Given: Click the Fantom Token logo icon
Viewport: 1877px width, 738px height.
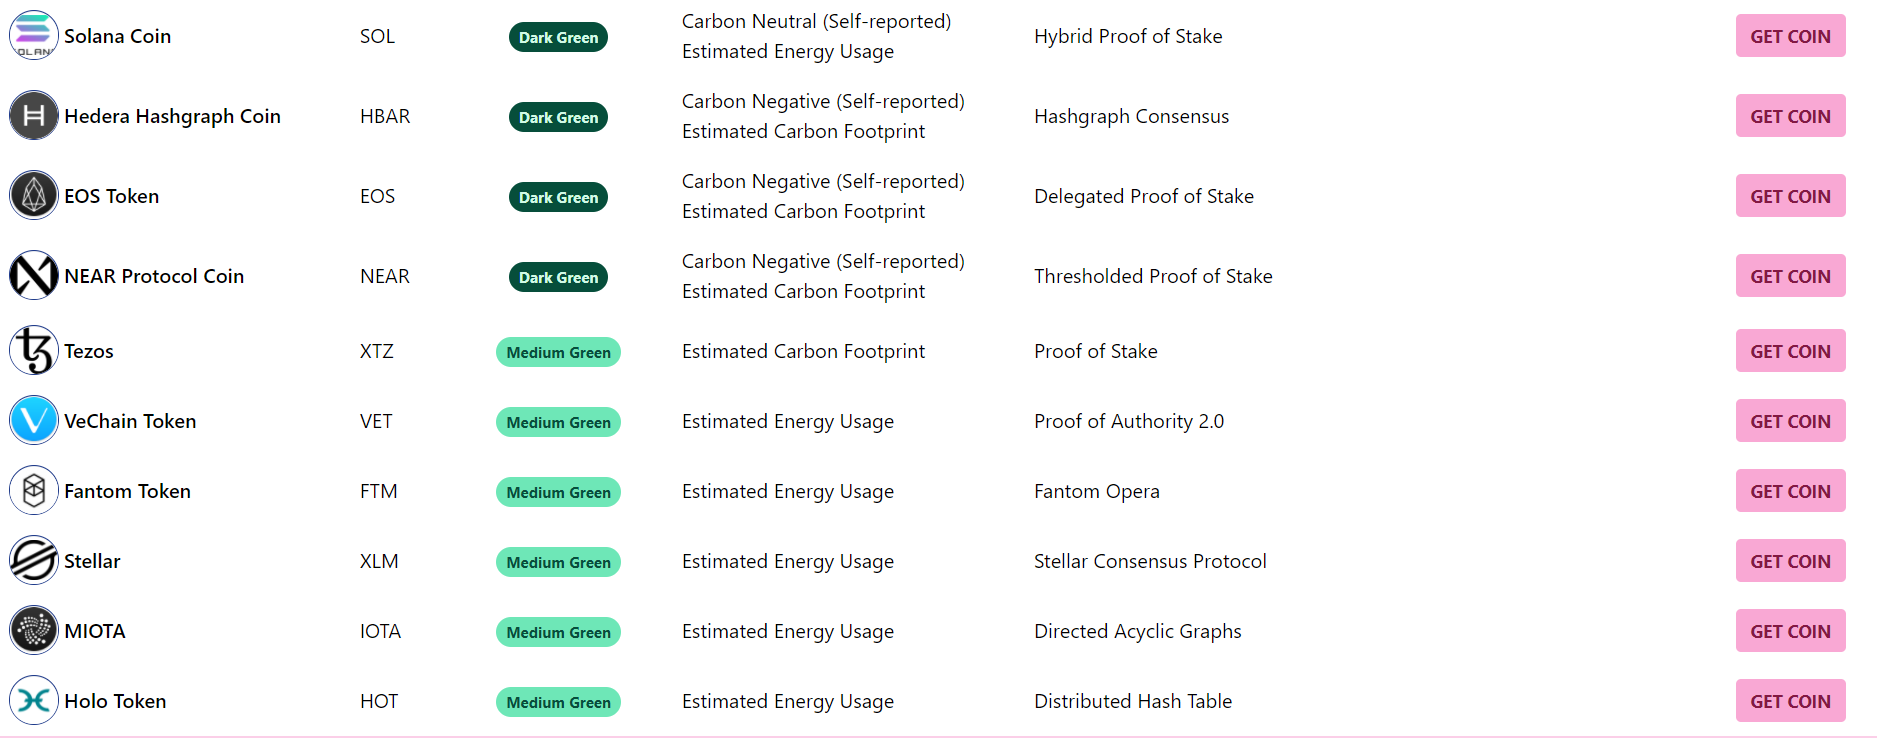Looking at the screenshot, I should click(34, 491).
